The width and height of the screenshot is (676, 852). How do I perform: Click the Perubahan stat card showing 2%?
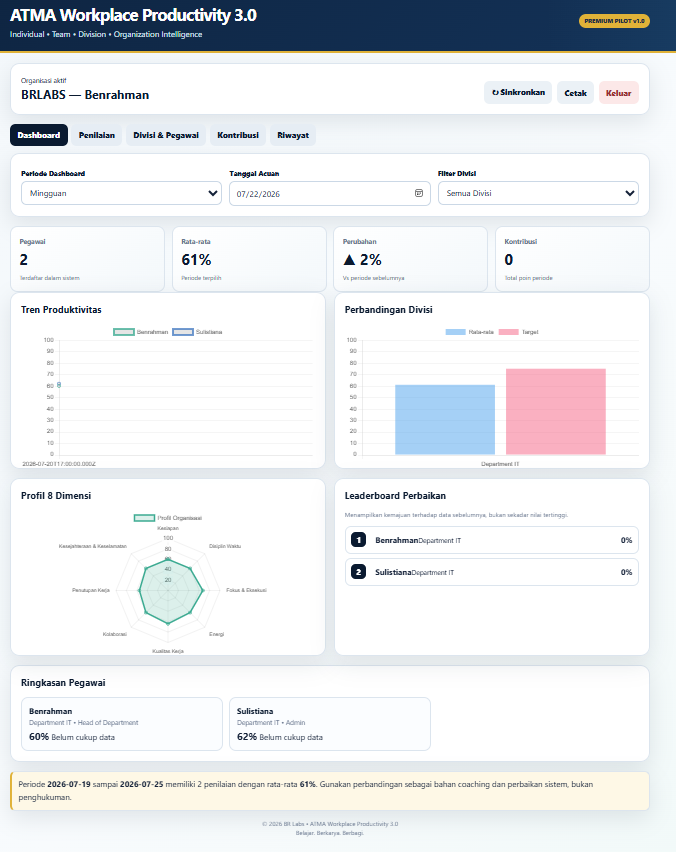click(411, 259)
